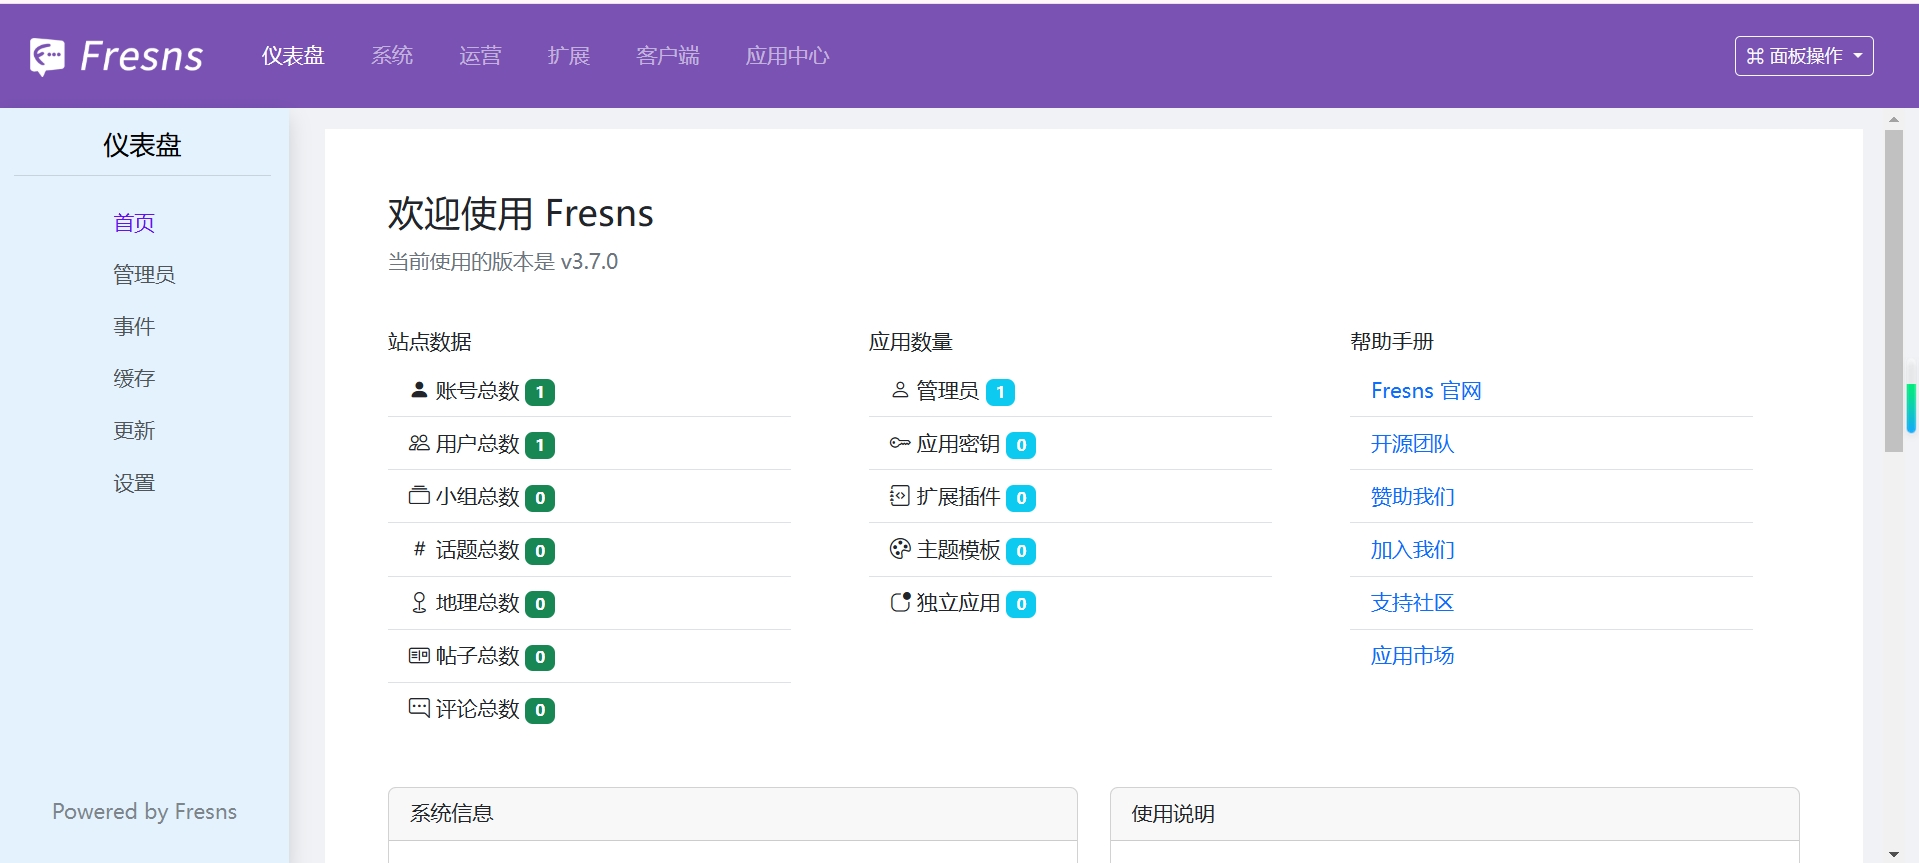The height and width of the screenshot is (863, 1919).
Task: Click the hashtag topic total icon
Action: coord(419,549)
